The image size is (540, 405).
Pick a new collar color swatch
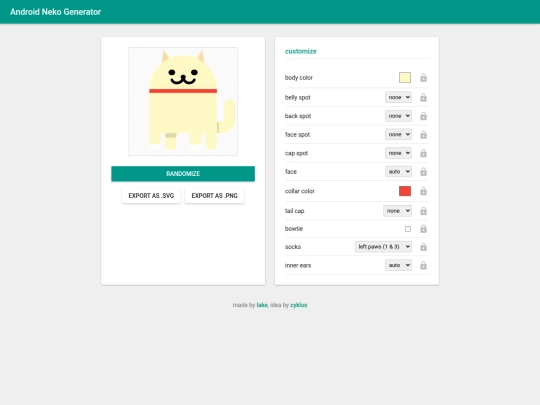click(x=405, y=191)
